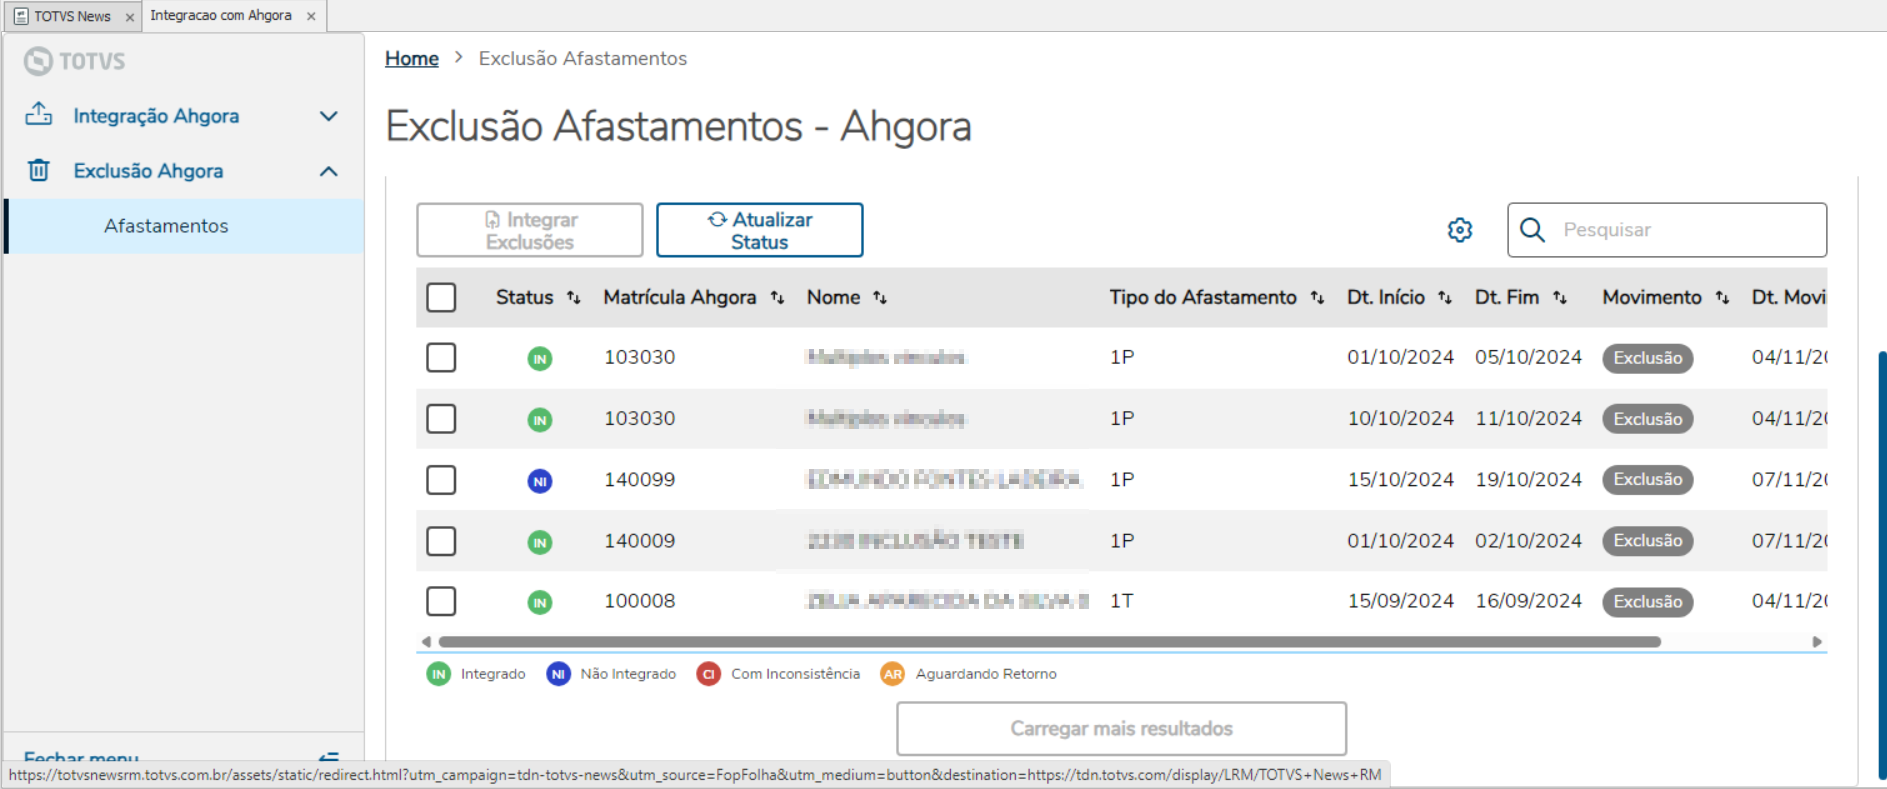Screen dimensions: 1887x789
Task: Click the Exclusão badge for matrícula 100008
Action: pyautogui.click(x=1648, y=602)
